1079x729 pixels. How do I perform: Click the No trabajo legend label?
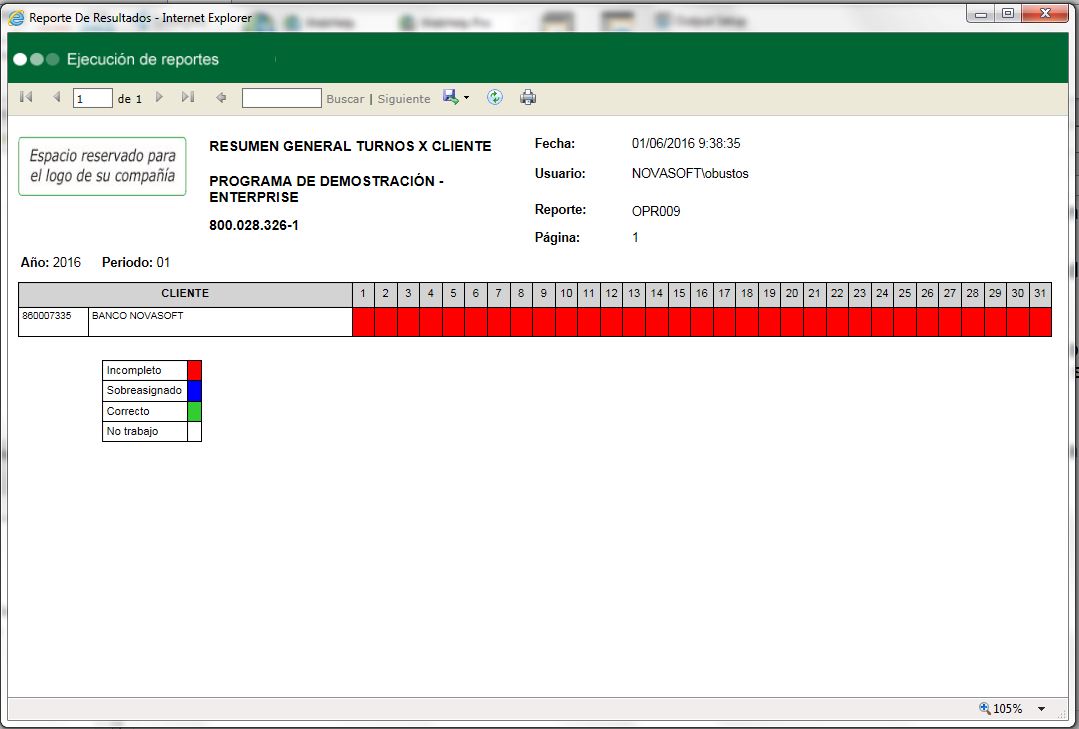pyautogui.click(x=132, y=431)
